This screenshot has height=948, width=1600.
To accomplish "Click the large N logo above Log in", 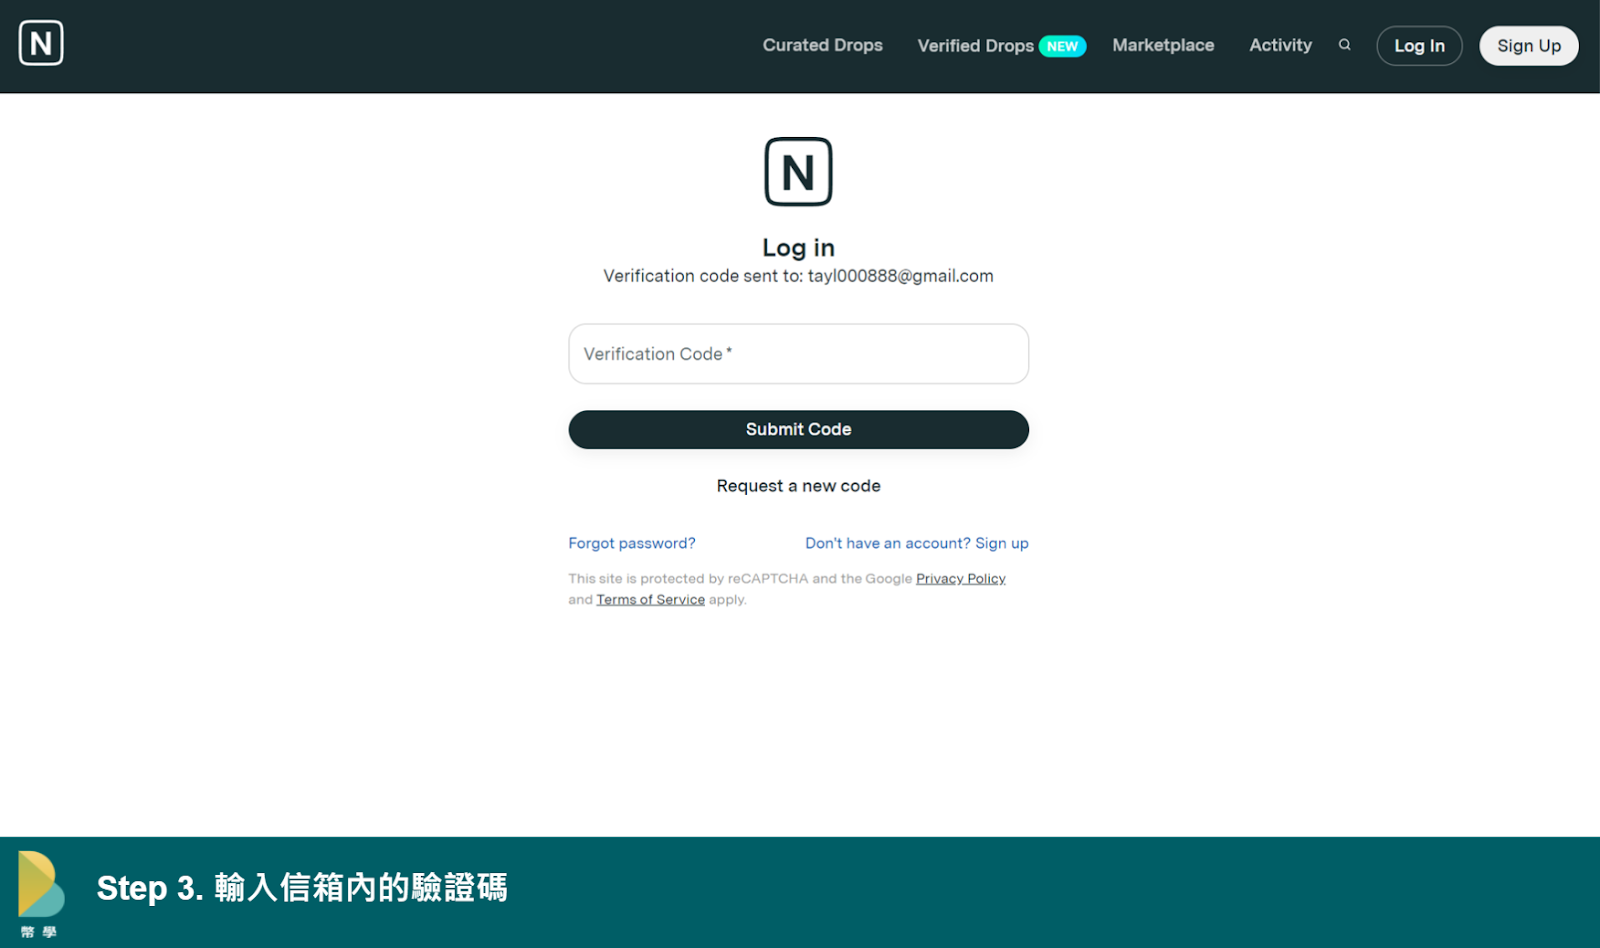I will pos(798,172).
